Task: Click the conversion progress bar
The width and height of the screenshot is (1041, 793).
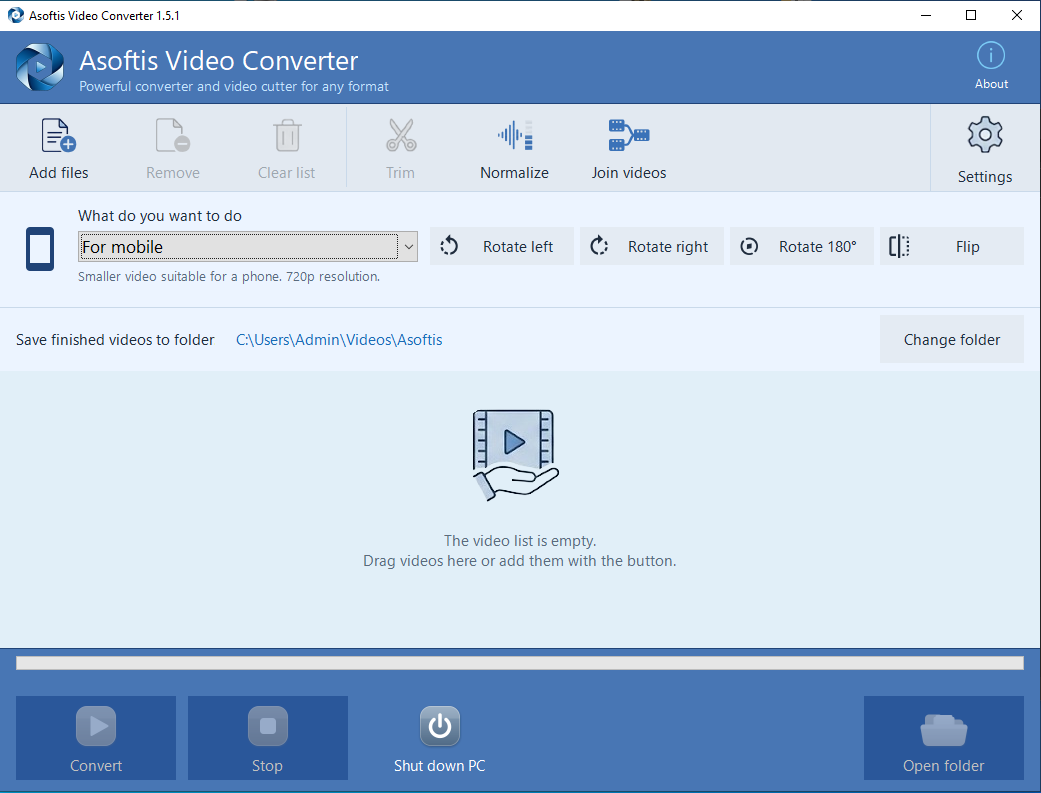Action: 520,663
